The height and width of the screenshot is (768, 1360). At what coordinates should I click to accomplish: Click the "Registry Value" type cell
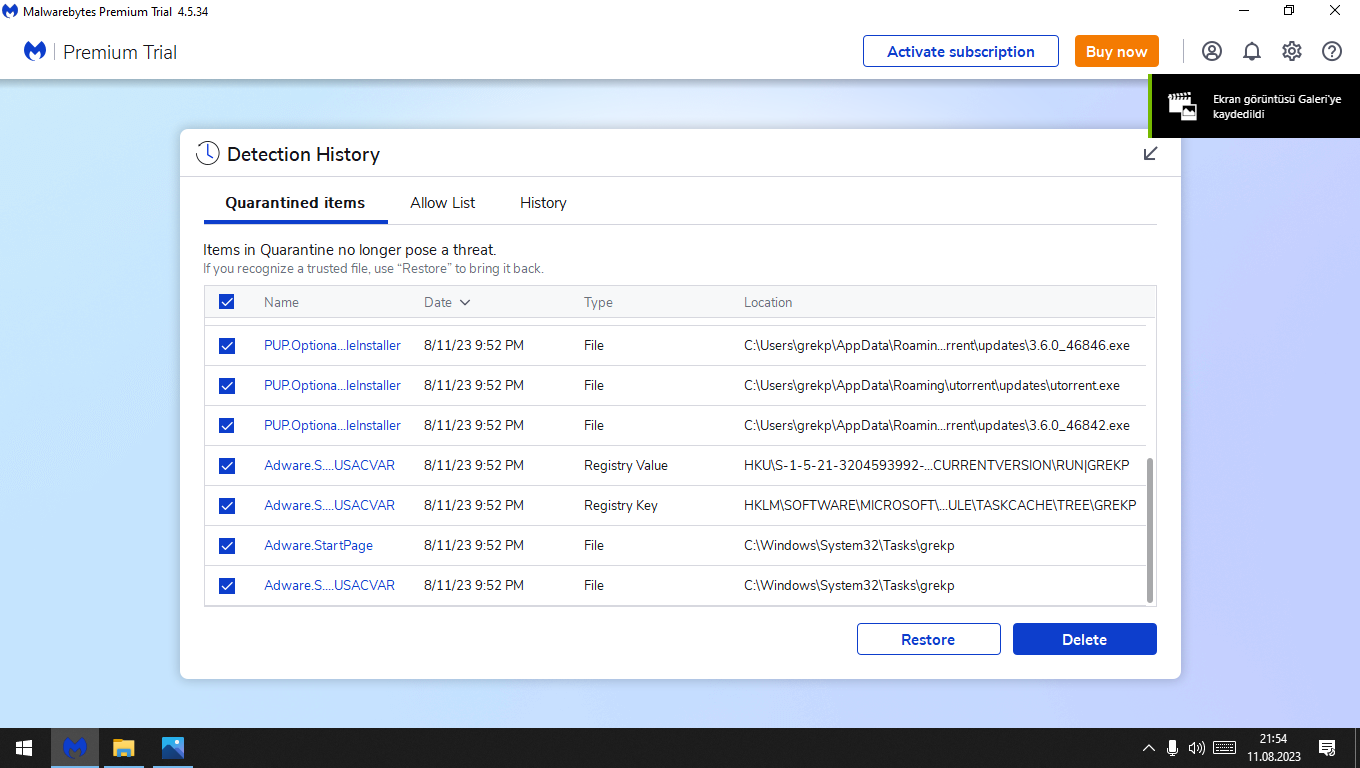coord(626,466)
